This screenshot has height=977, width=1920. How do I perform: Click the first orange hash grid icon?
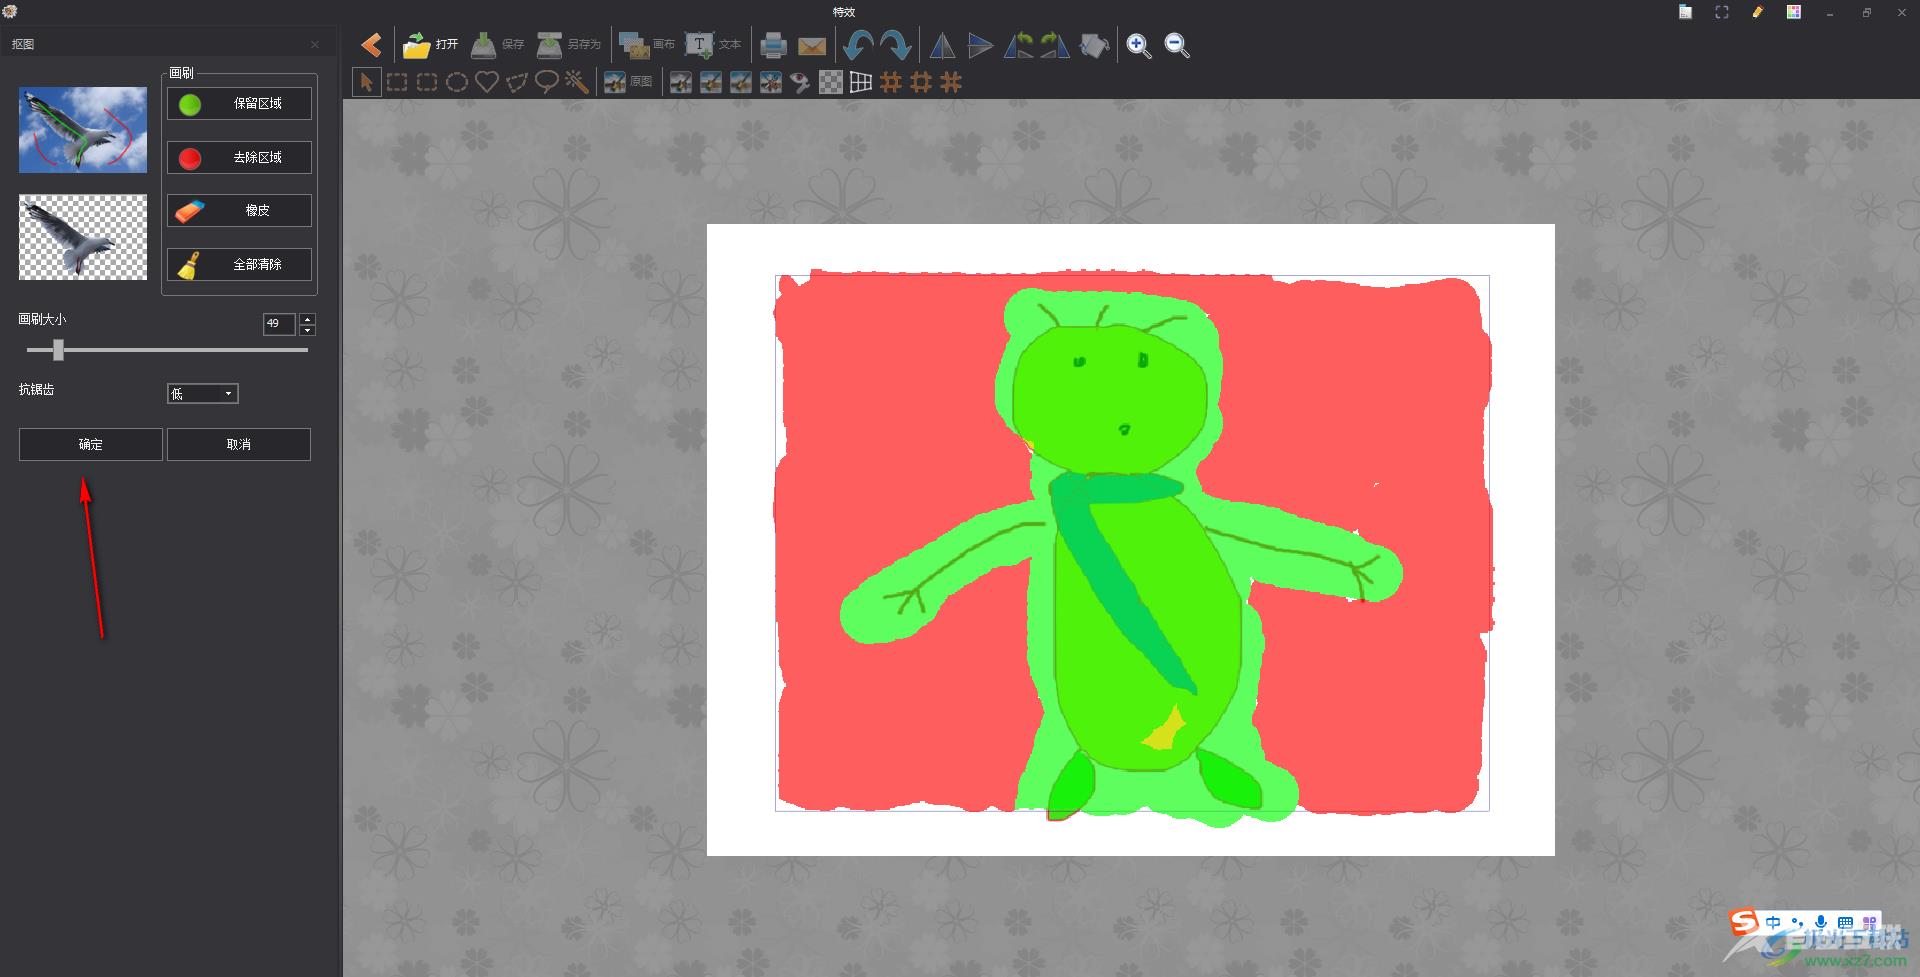click(x=891, y=82)
